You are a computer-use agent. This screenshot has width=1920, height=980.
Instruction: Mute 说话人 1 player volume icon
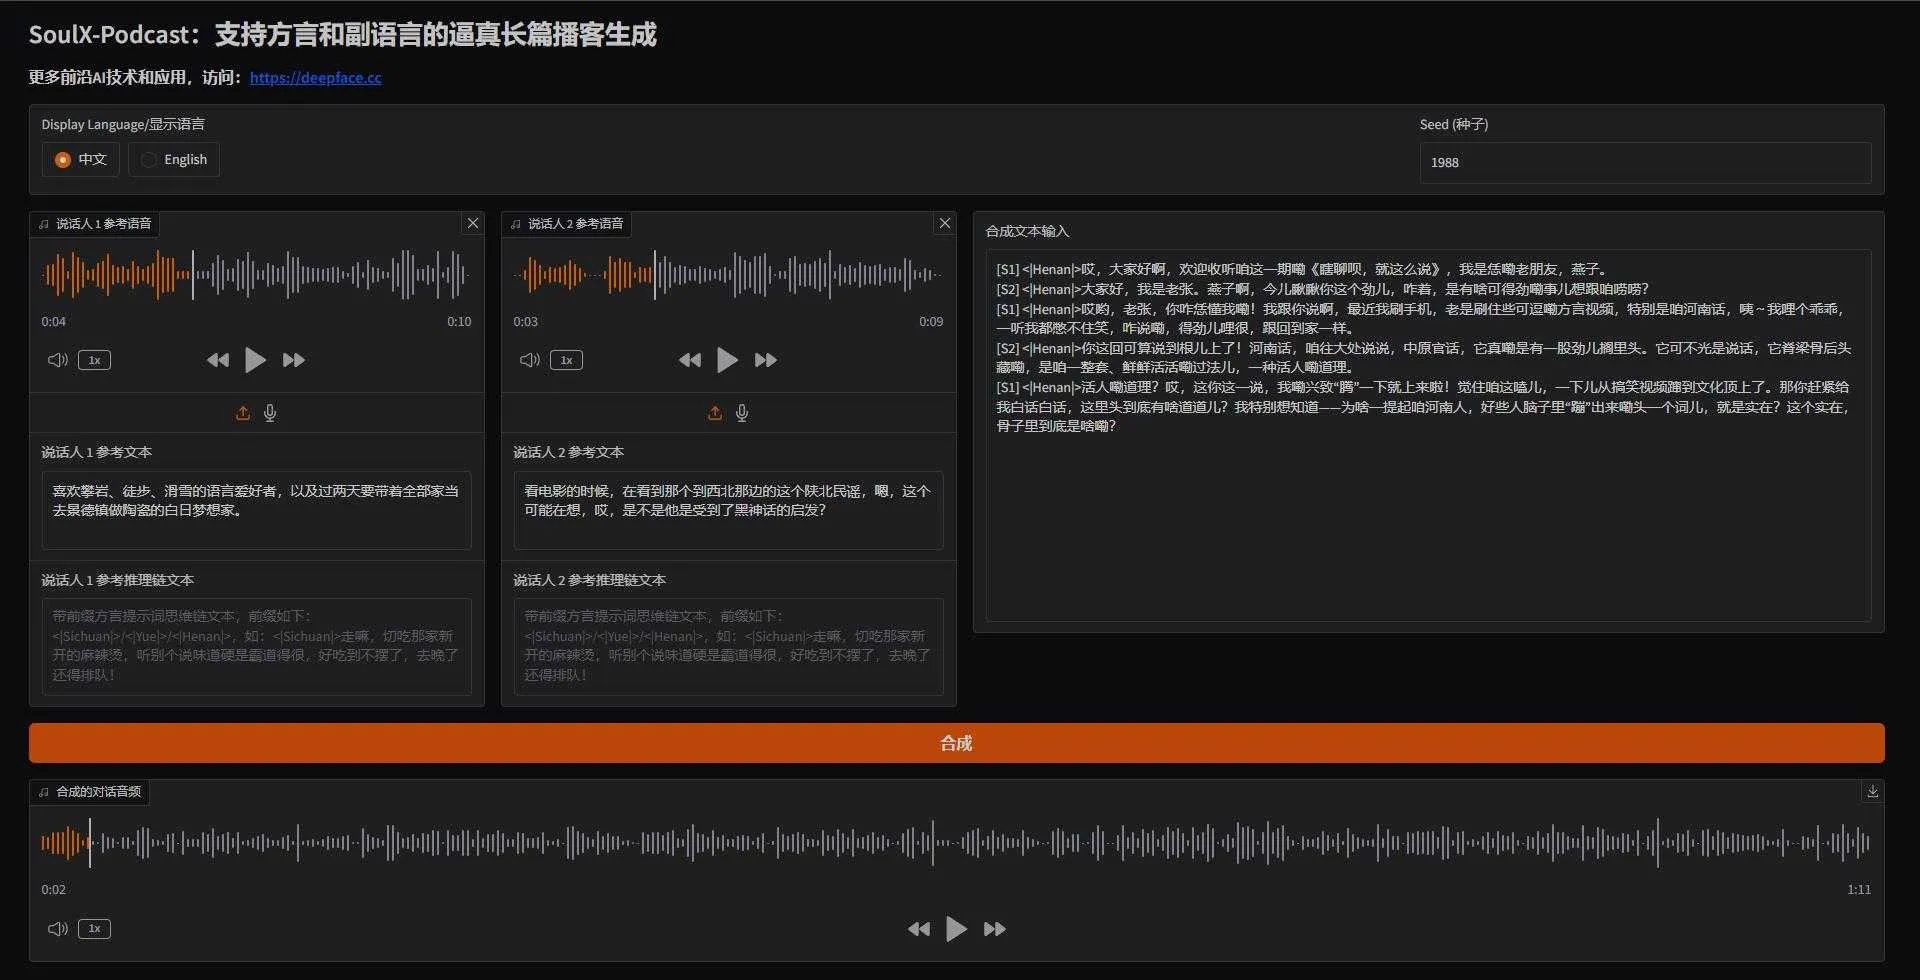coord(57,360)
